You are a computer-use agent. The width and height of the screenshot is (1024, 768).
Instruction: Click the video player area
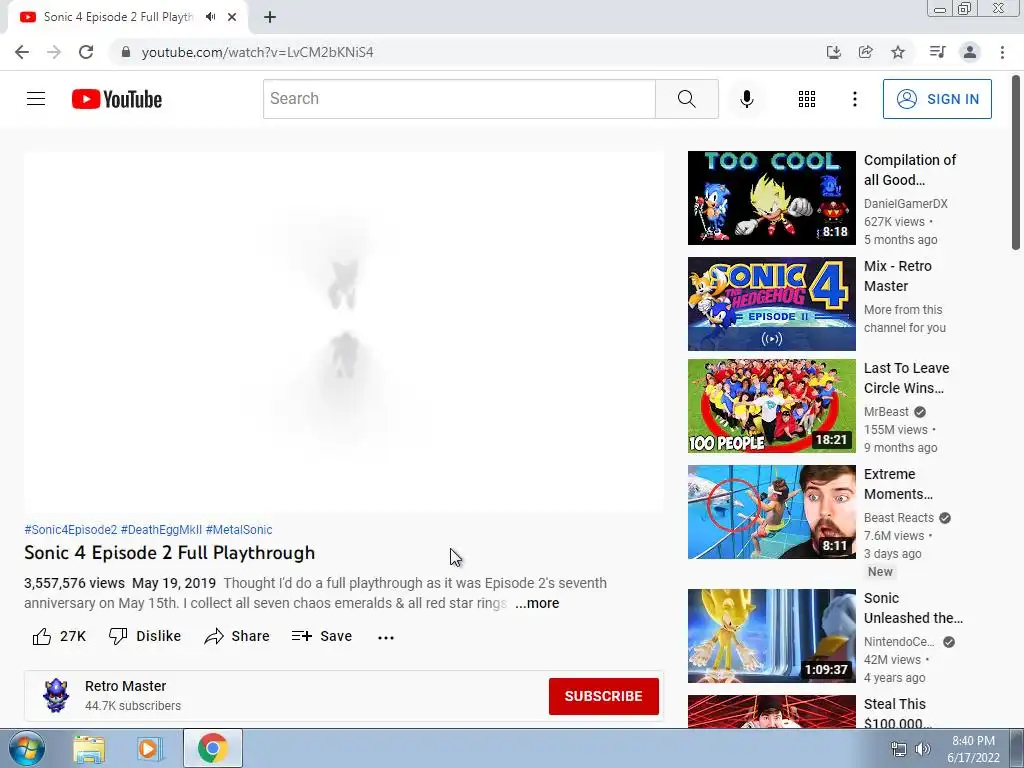pos(344,332)
